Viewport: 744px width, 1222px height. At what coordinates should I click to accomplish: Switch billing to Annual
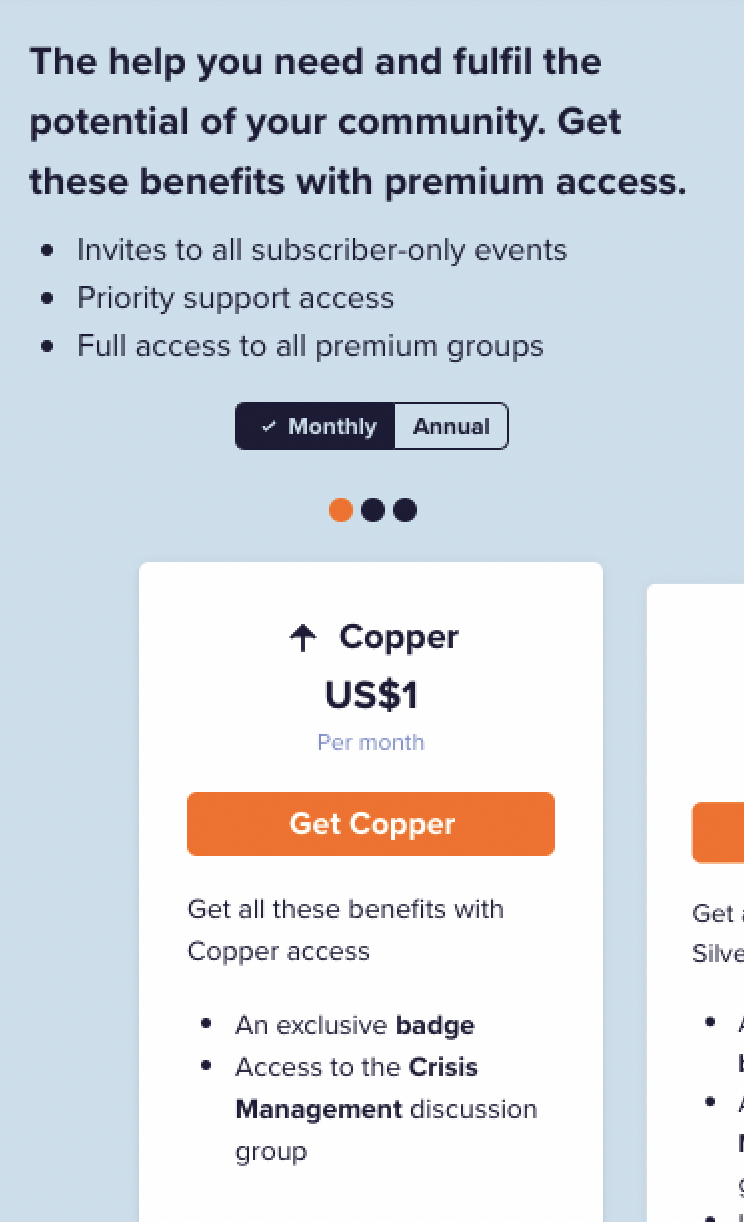451,426
